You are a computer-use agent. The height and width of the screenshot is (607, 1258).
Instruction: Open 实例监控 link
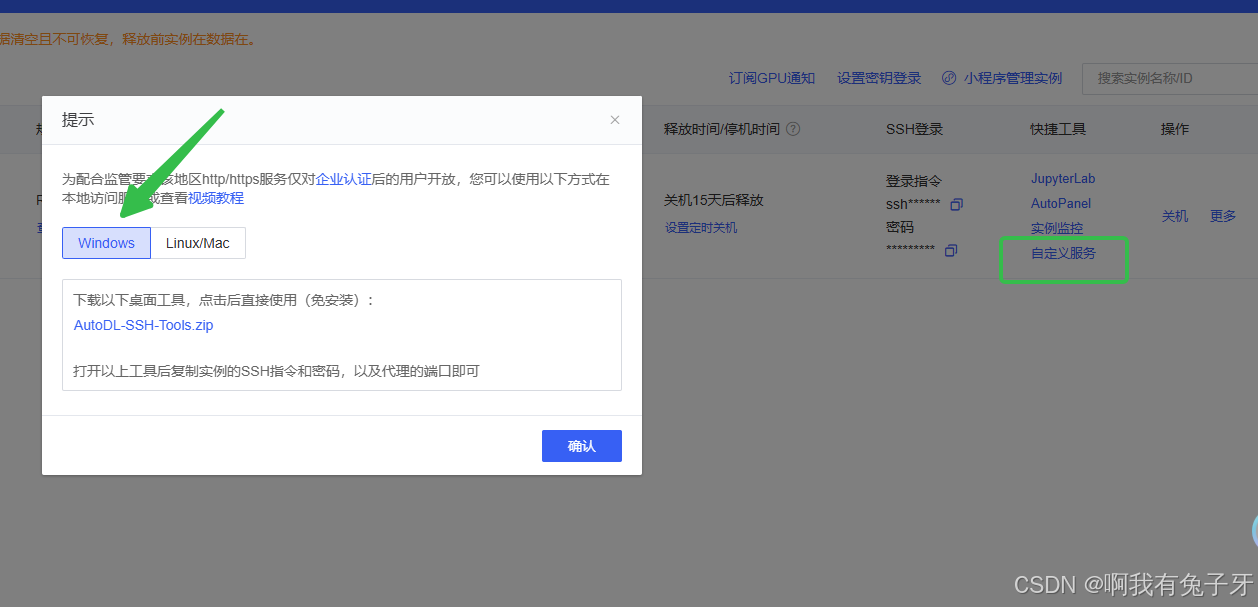(1057, 229)
